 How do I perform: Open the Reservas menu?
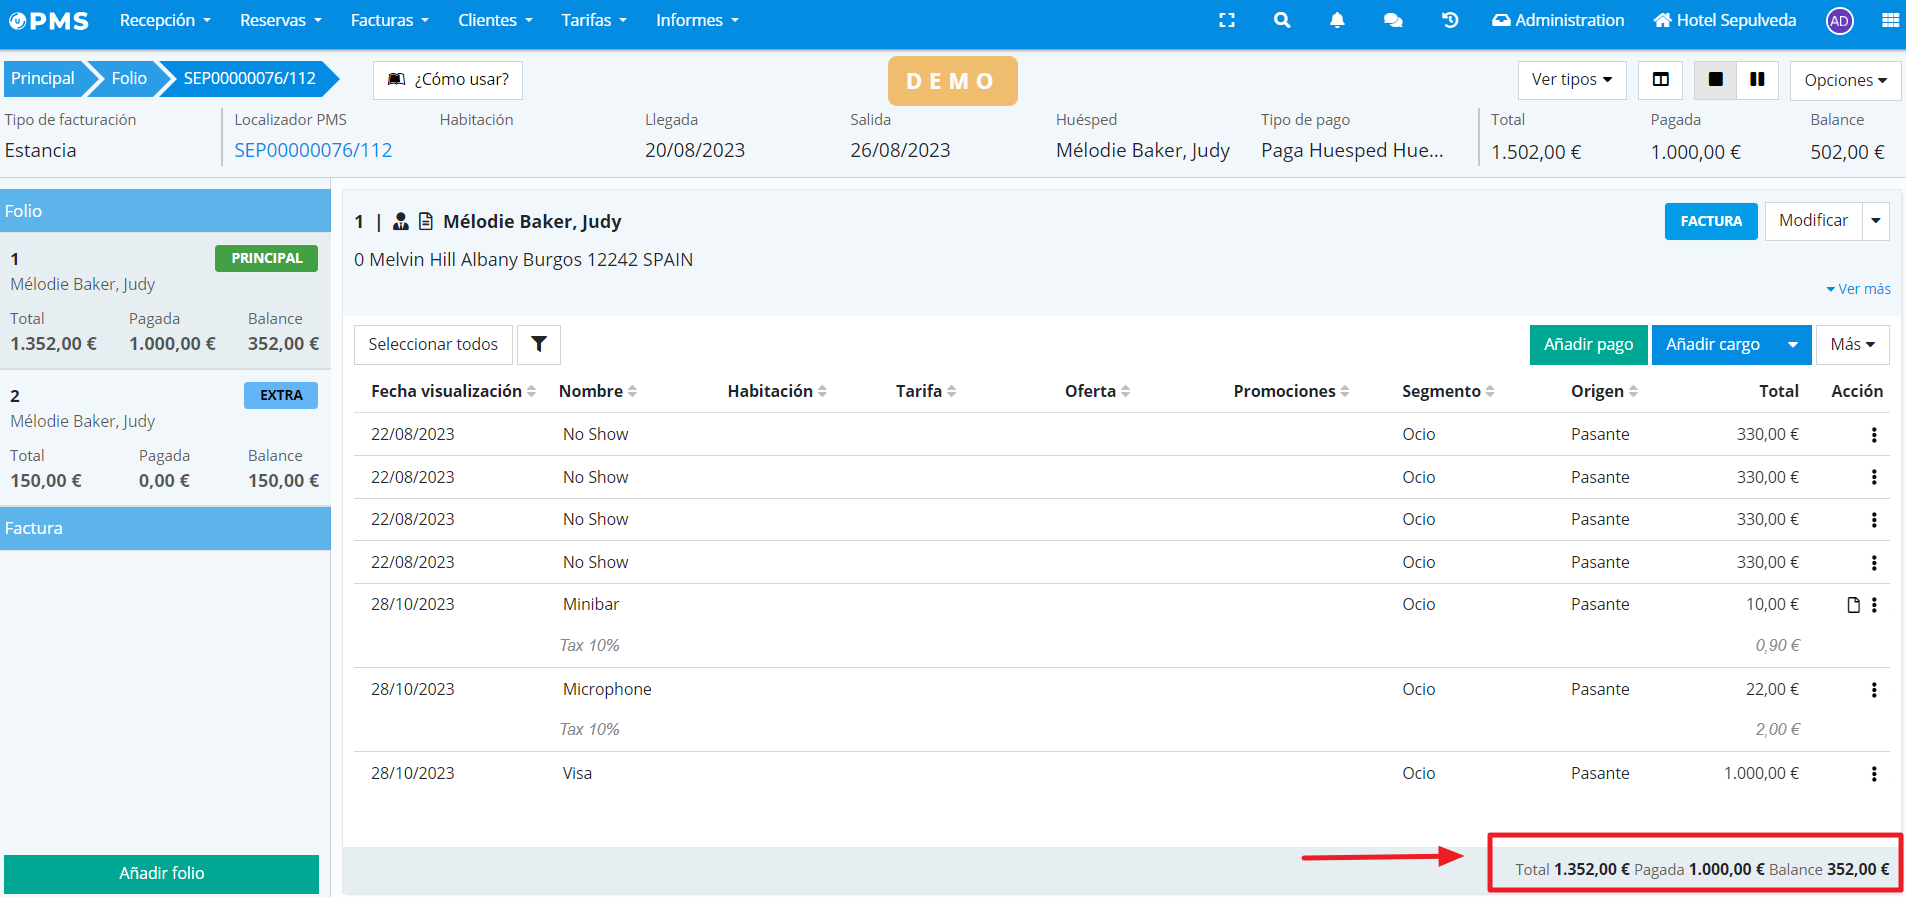(x=280, y=20)
